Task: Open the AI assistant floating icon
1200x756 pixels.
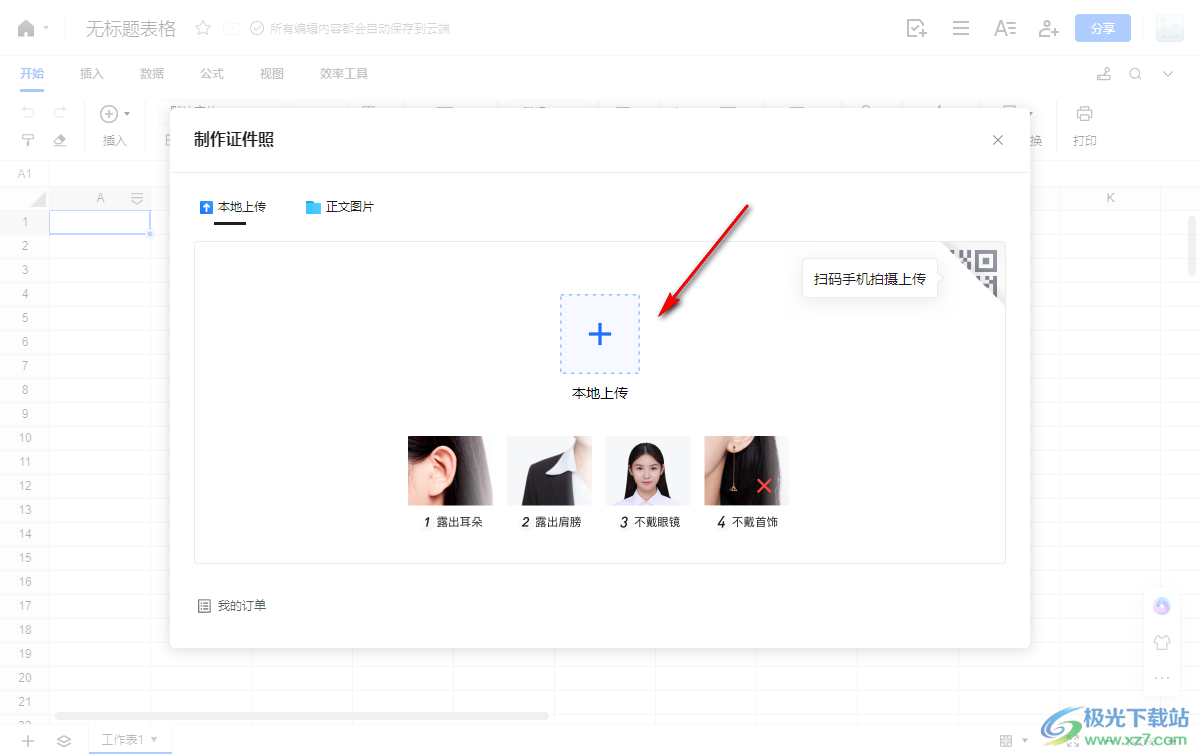Action: 1161,606
